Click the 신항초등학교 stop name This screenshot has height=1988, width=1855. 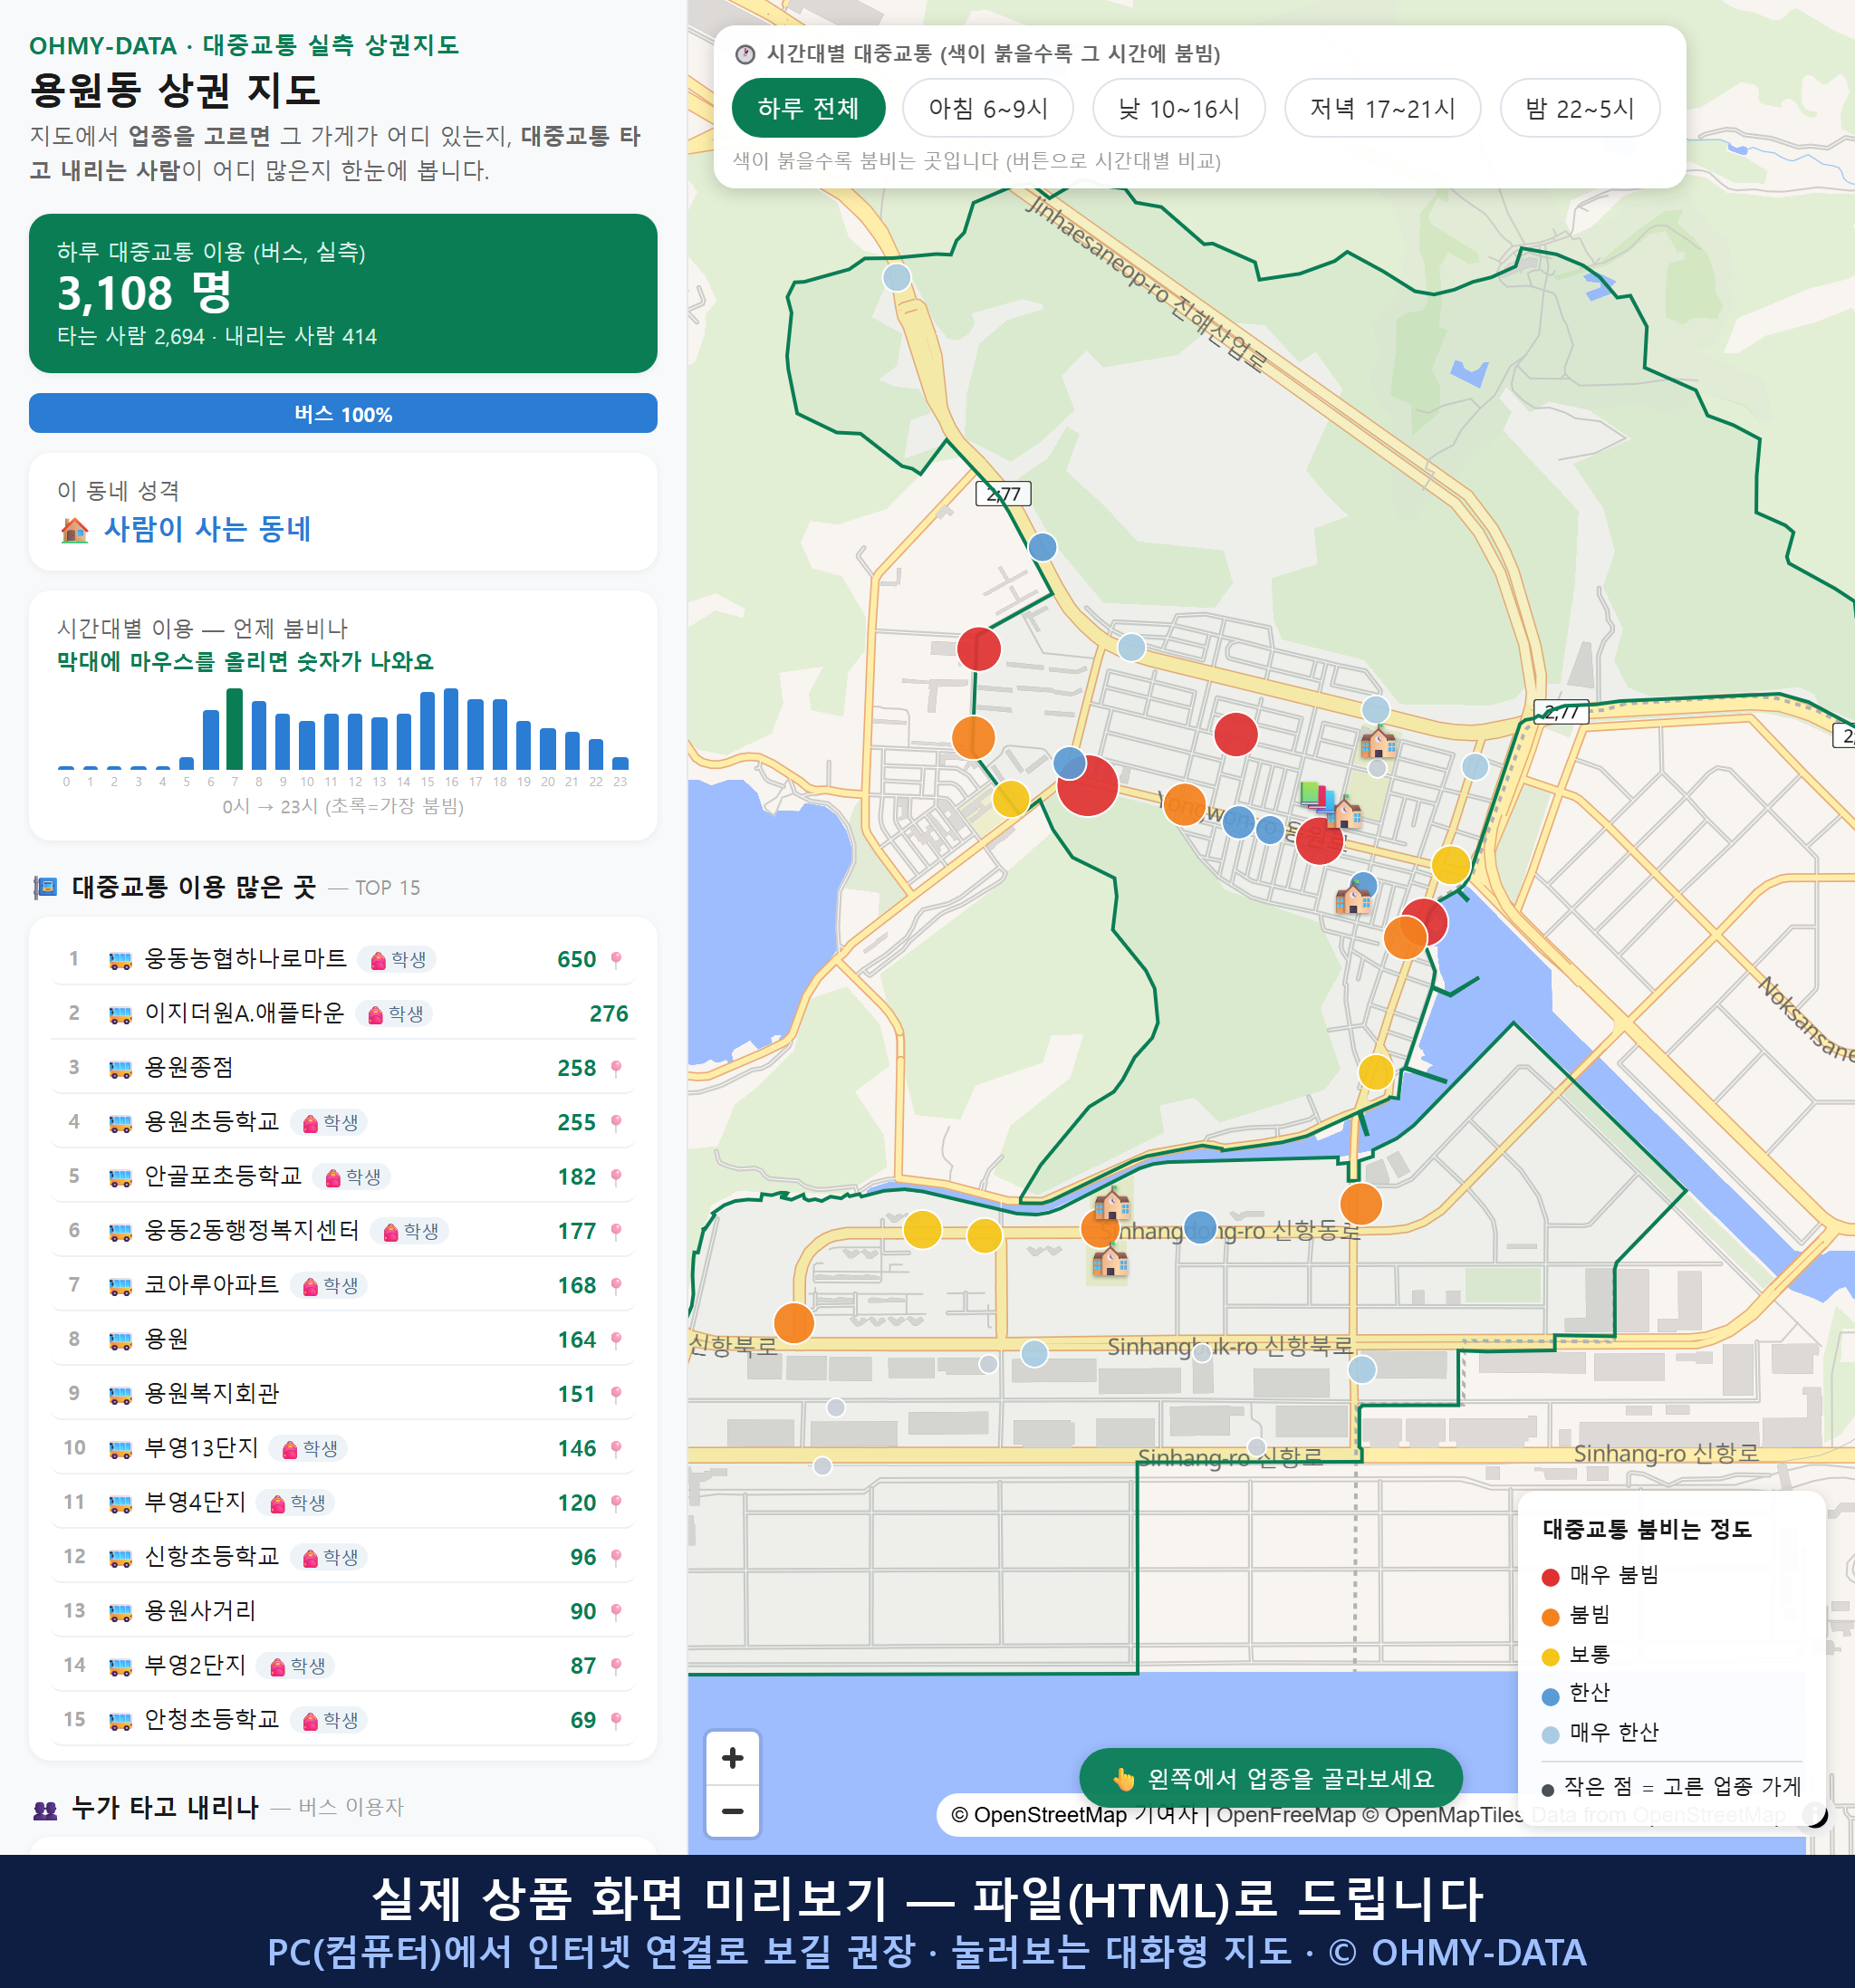pyautogui.click(x=212, y=1557)
